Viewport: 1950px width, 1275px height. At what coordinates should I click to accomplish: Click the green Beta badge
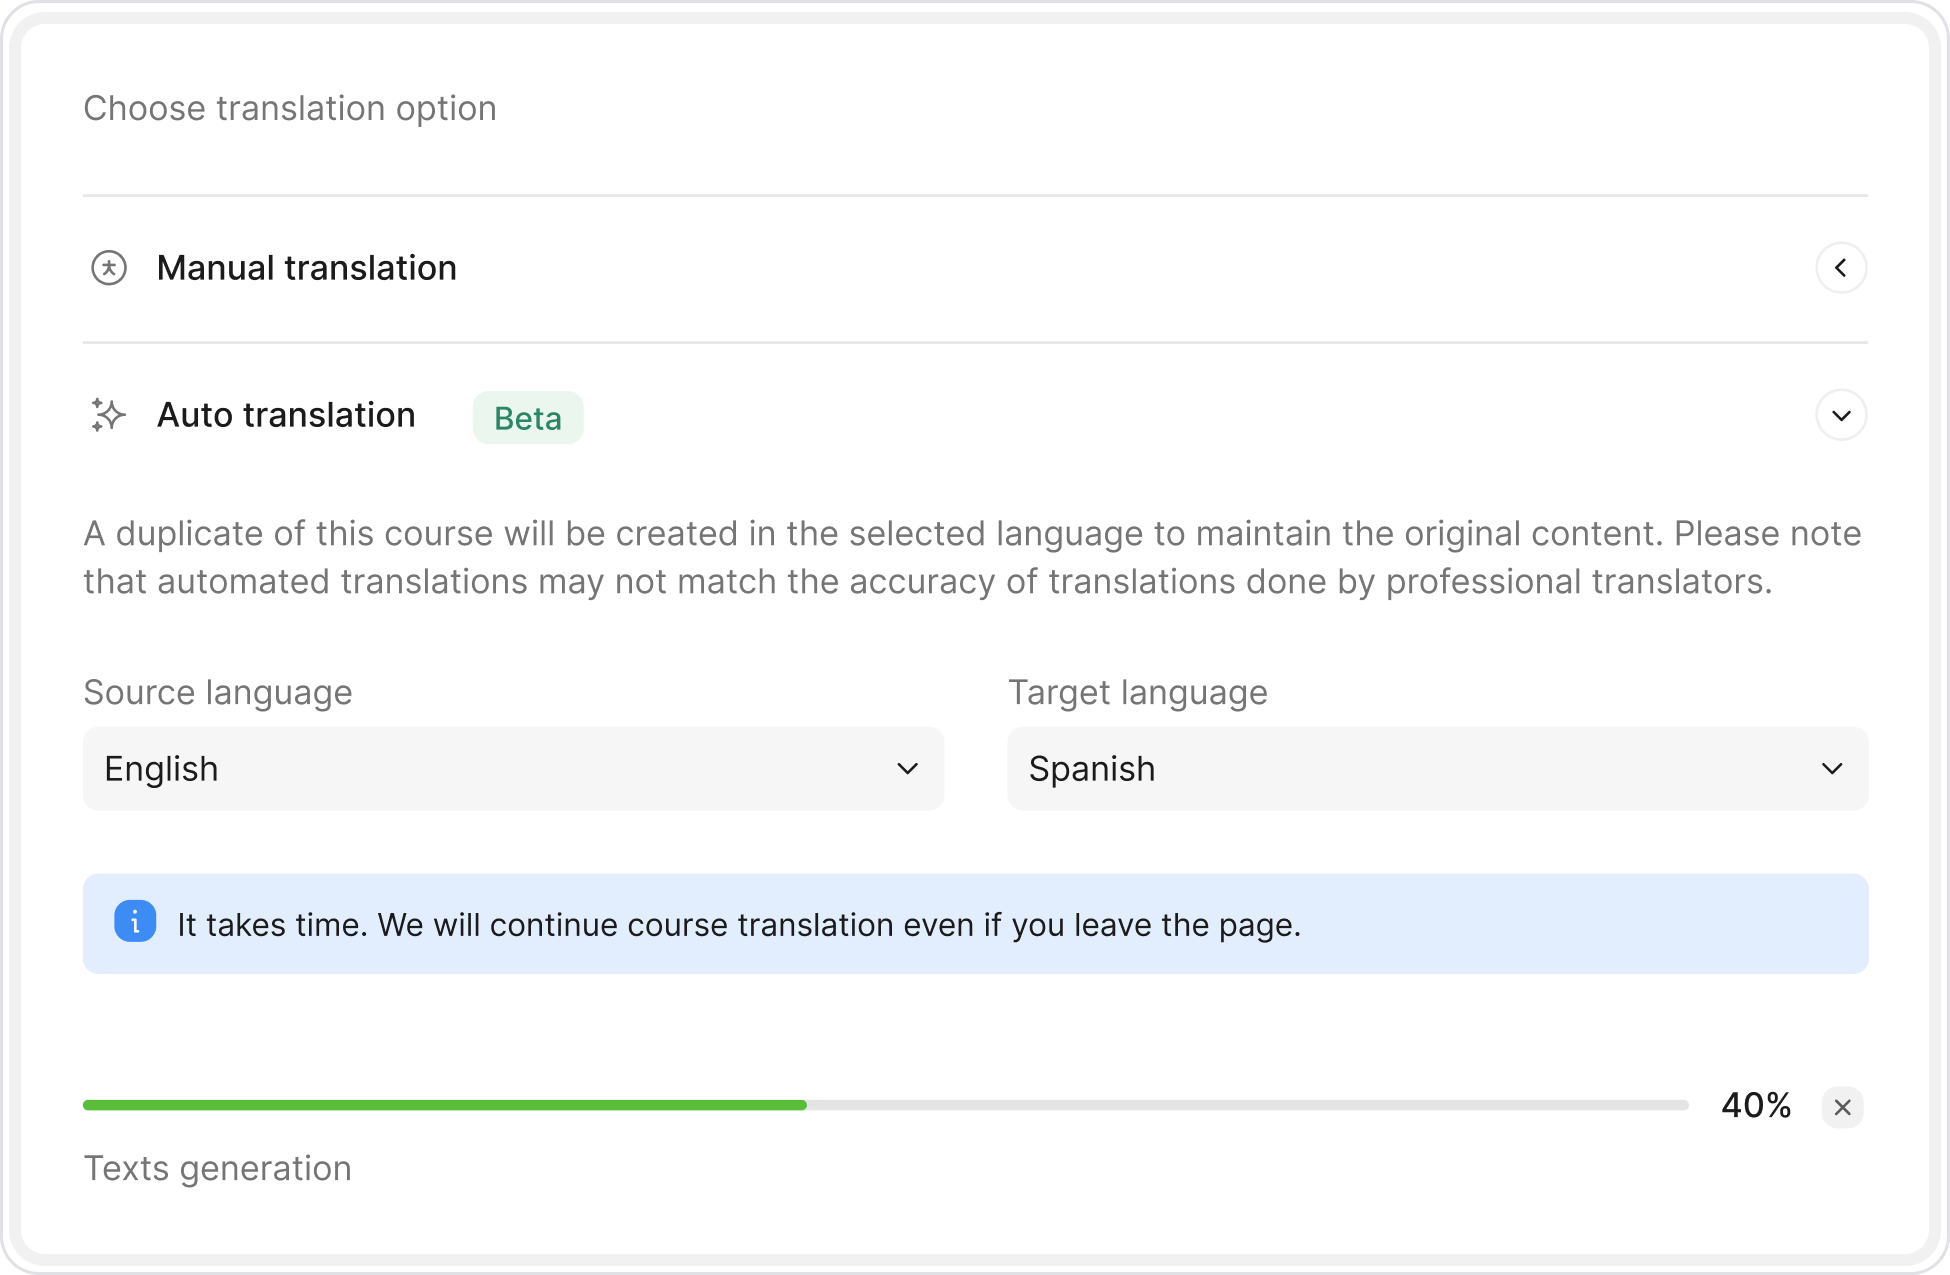tap(528, 418)
